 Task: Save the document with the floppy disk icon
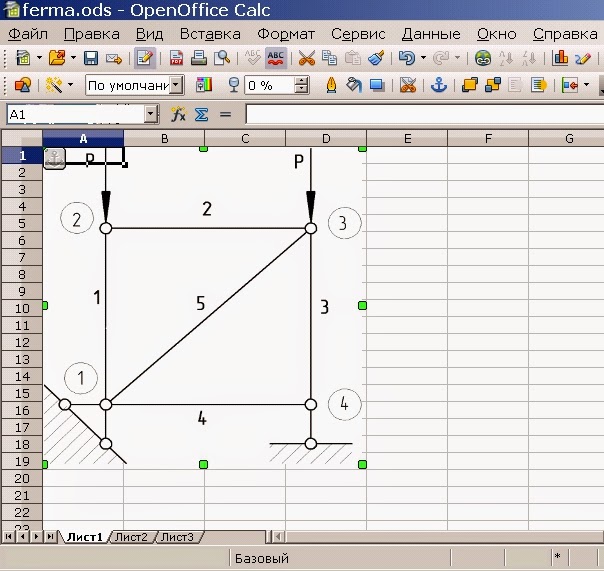[x=91, y=59]
